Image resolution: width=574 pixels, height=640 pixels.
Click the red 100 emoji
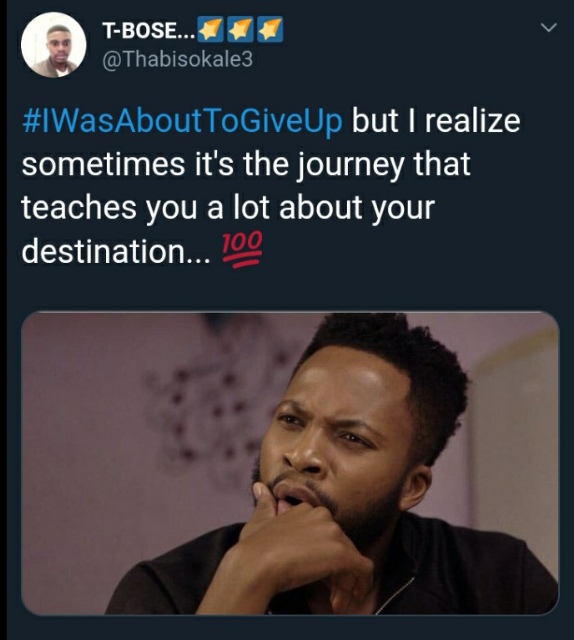coord(242,249)
